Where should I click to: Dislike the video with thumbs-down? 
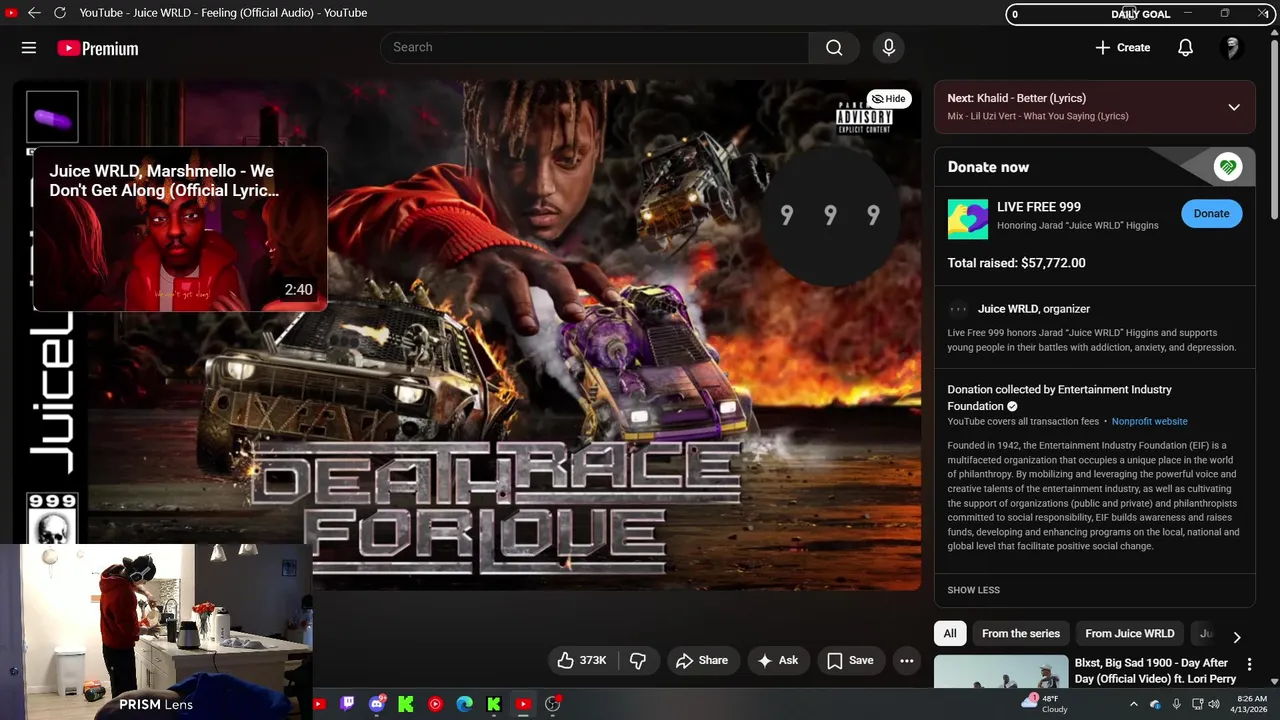coord(638,660)
